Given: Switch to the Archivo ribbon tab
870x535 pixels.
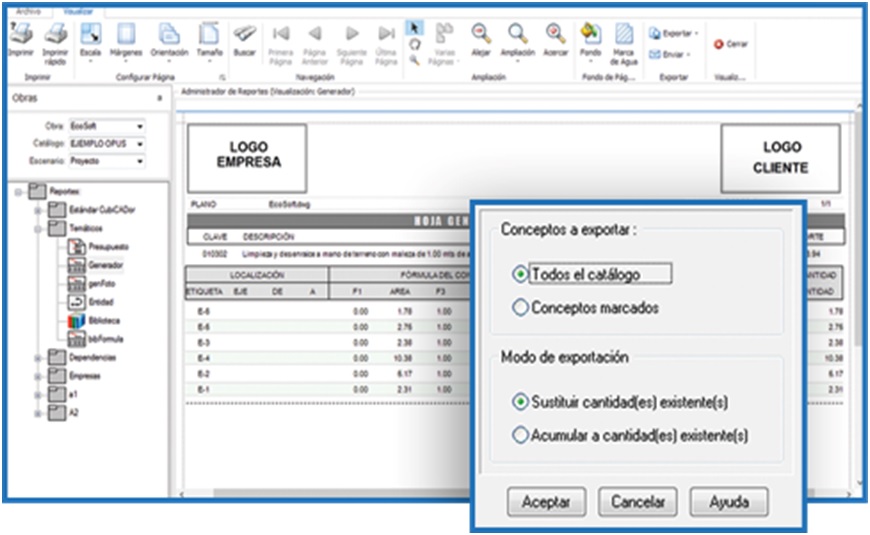Looking at the screenshot, I should 28,10.
